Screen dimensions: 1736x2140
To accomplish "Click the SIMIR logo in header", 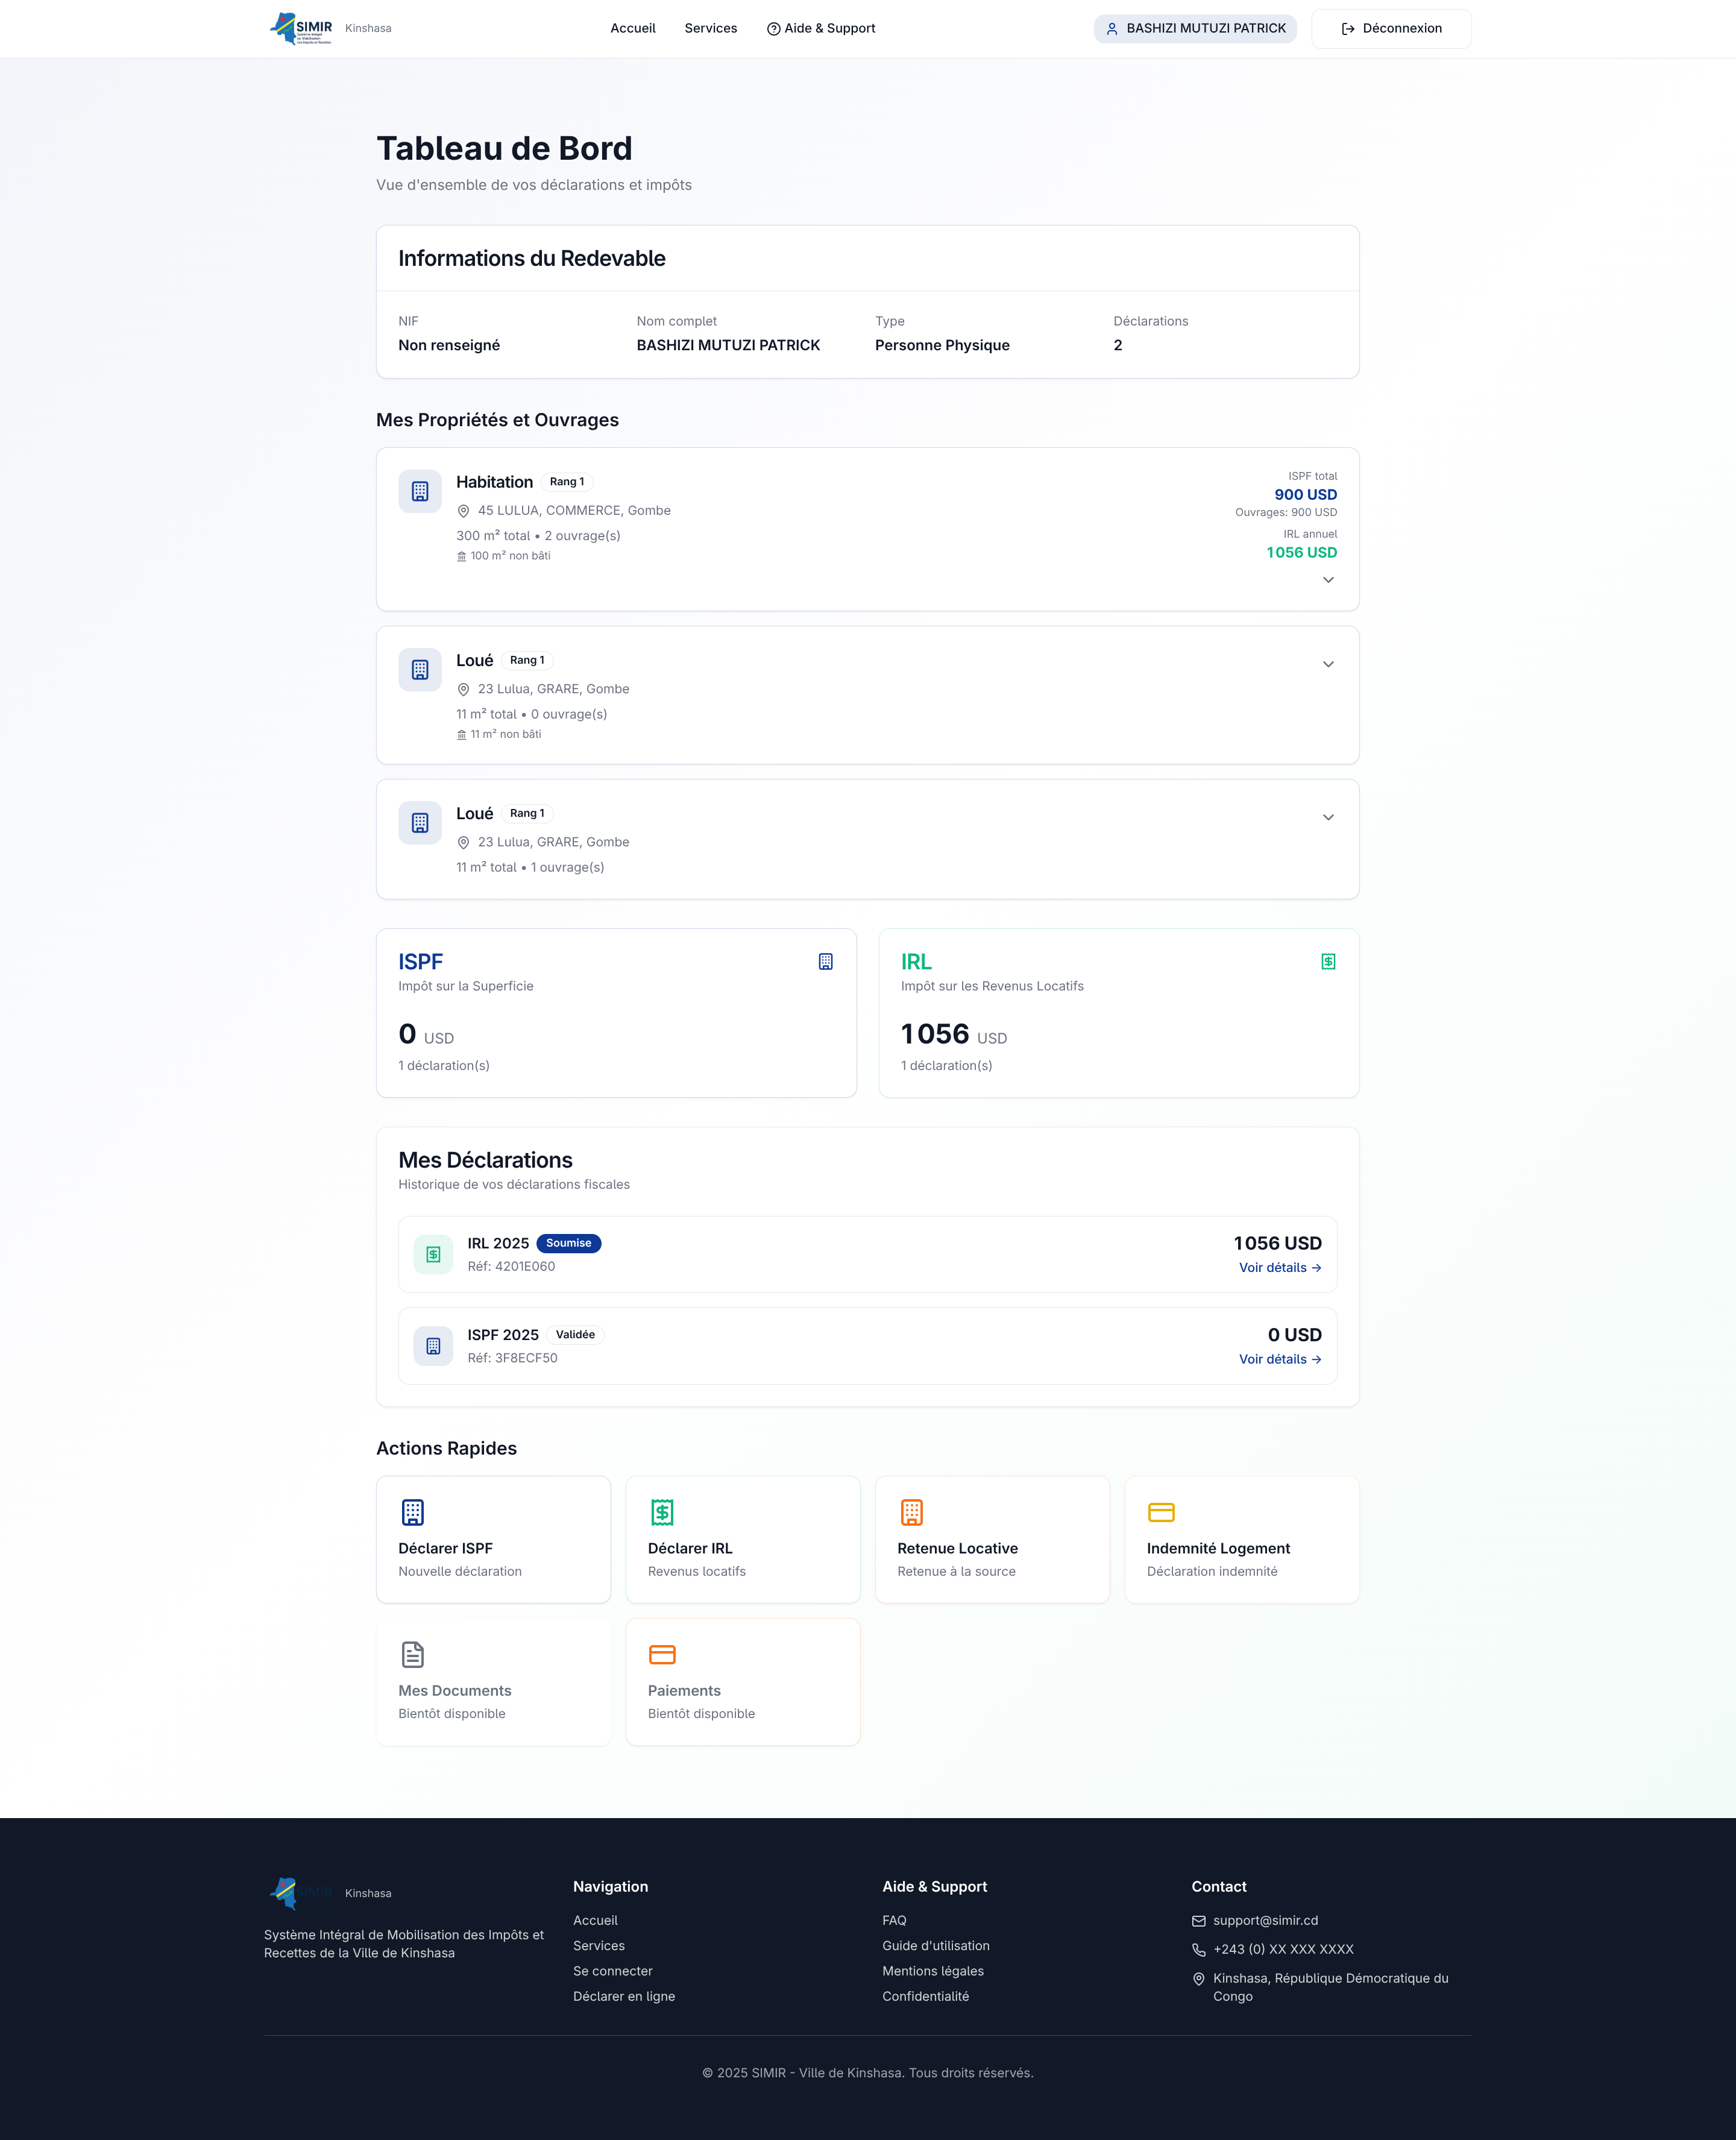I will 301,28.
